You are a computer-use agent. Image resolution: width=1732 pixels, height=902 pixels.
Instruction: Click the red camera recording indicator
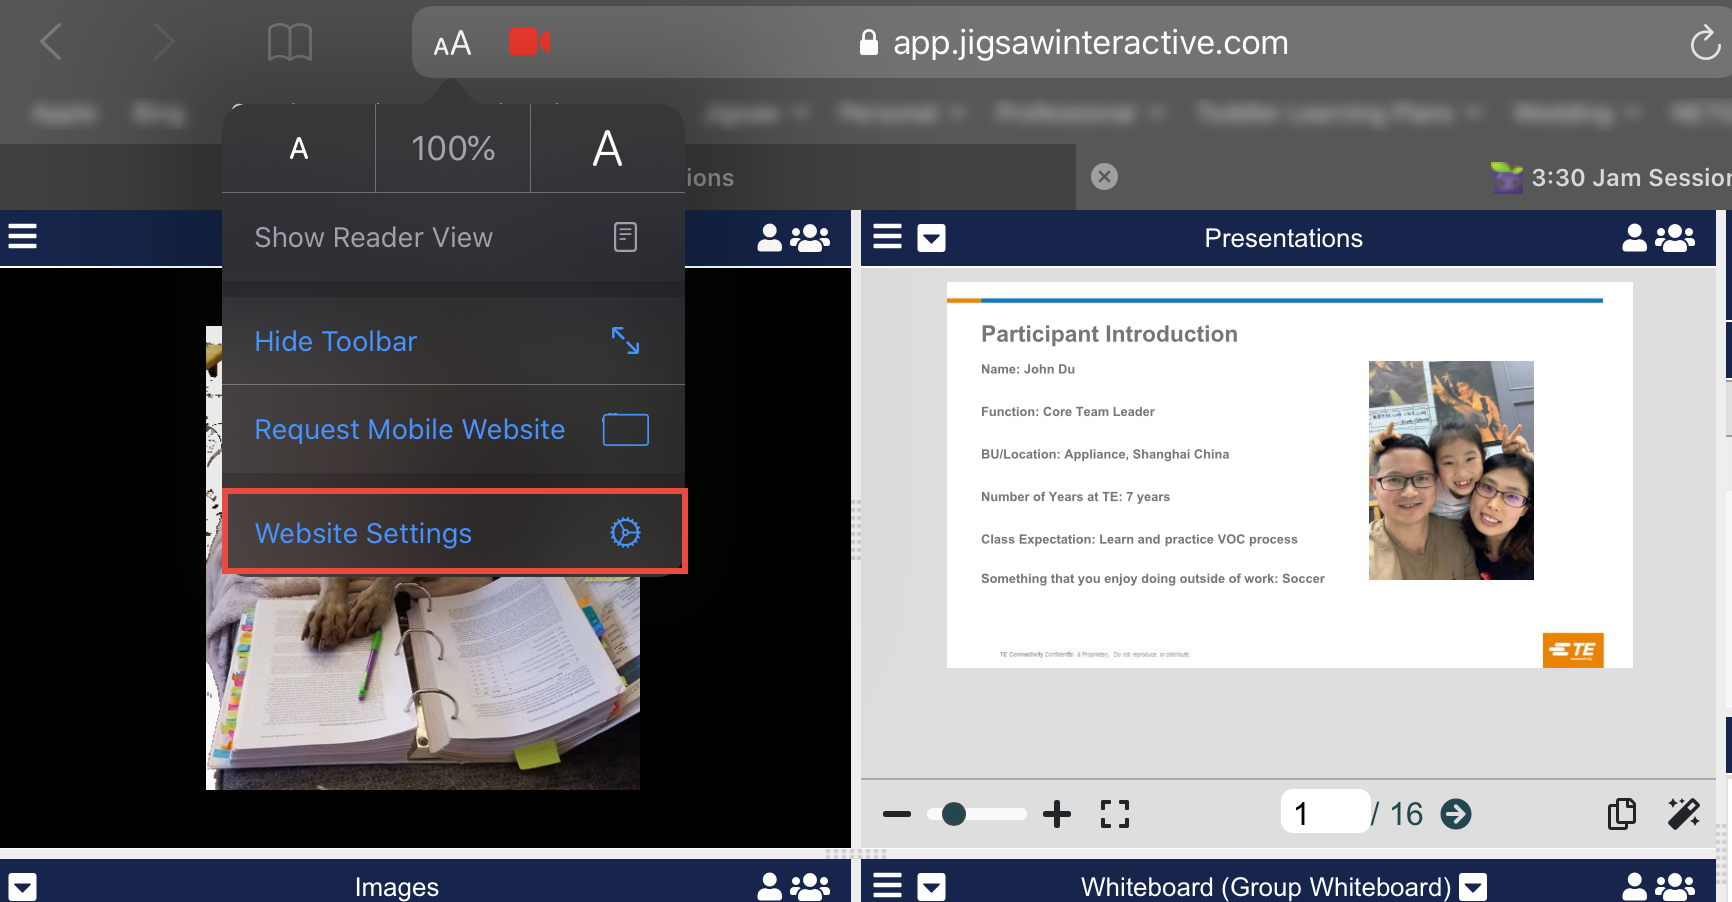(529, 42)
